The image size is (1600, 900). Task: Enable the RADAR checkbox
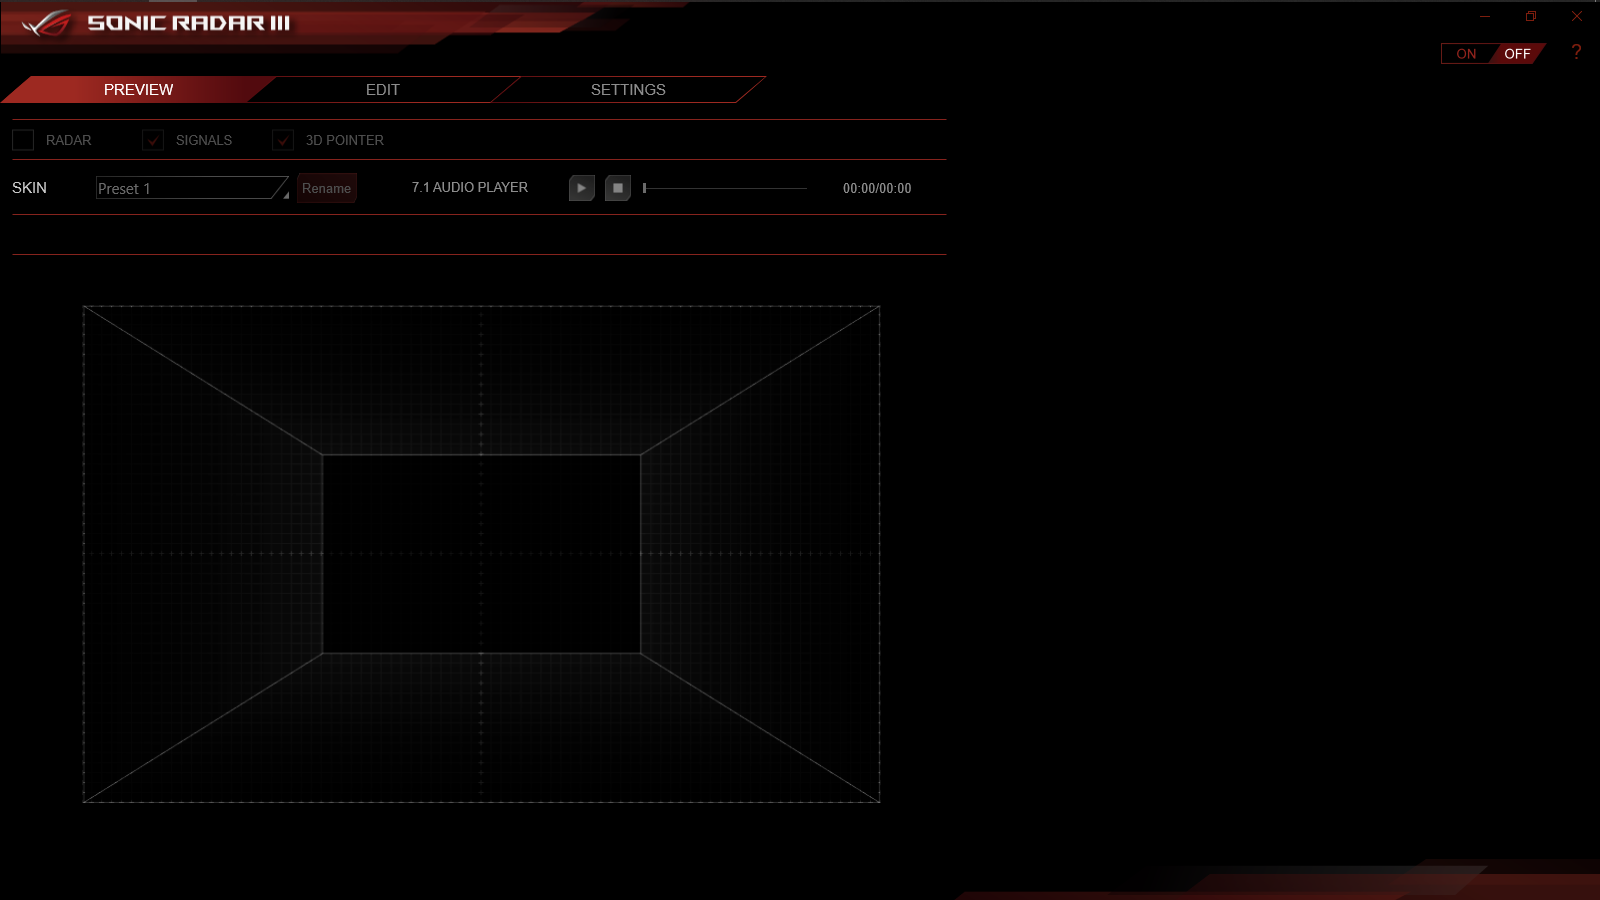[x=23, y=140]
